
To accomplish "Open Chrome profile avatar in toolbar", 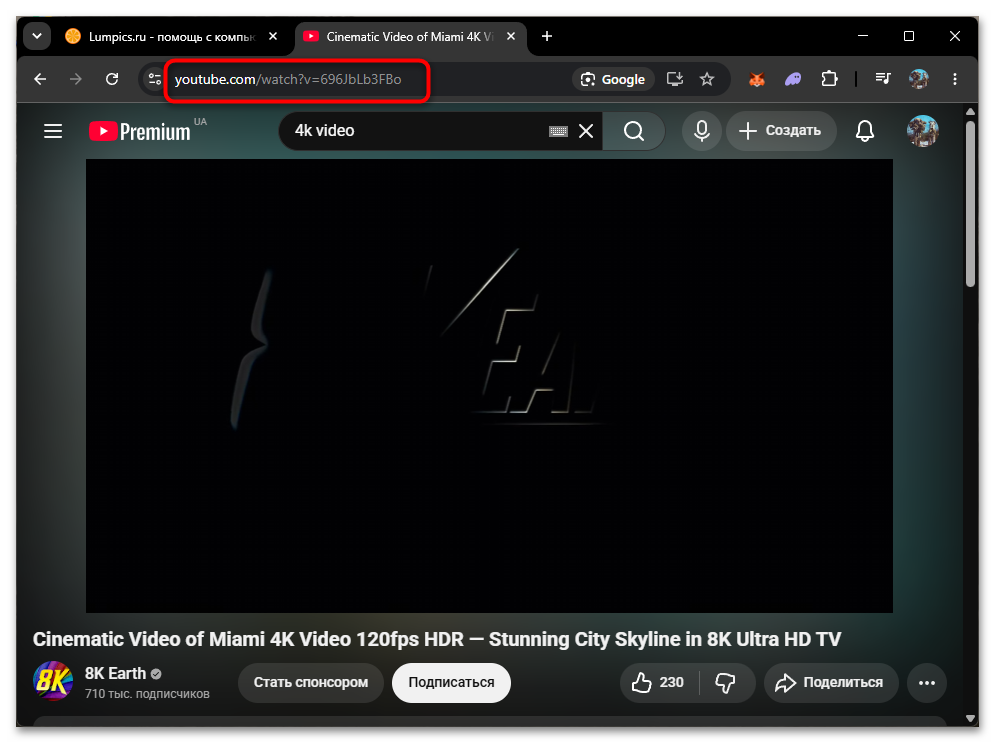I will [x=918, y=79].
